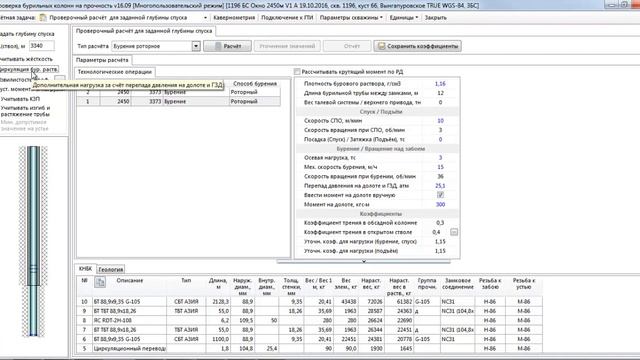Switch to the Параметры расчёта tab
Screen dimensions: 640x360
[102, 60]
